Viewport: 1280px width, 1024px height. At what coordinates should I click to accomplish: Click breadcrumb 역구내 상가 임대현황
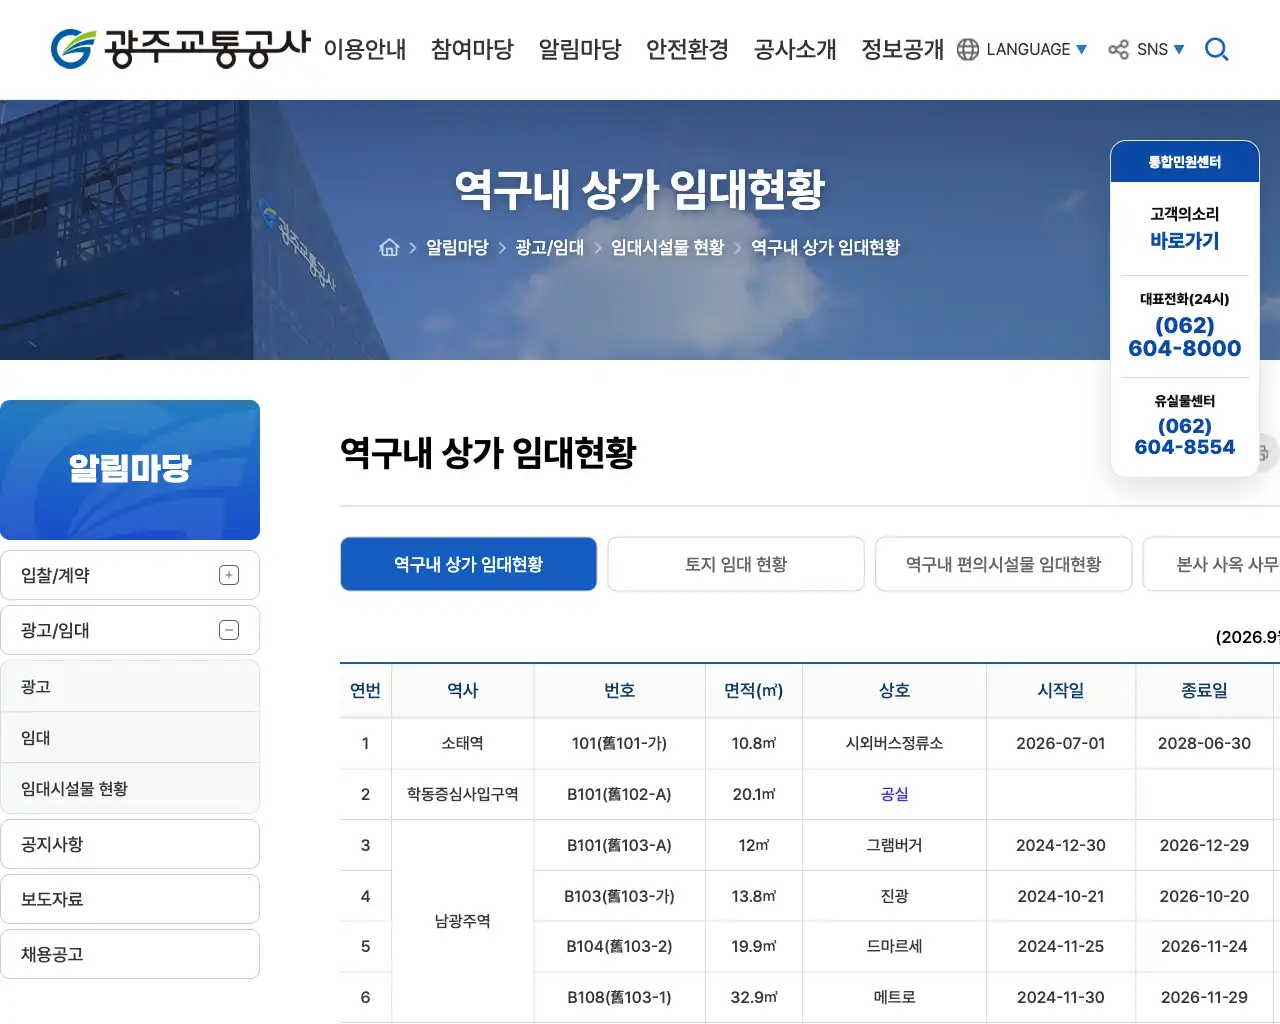point(825,247)
